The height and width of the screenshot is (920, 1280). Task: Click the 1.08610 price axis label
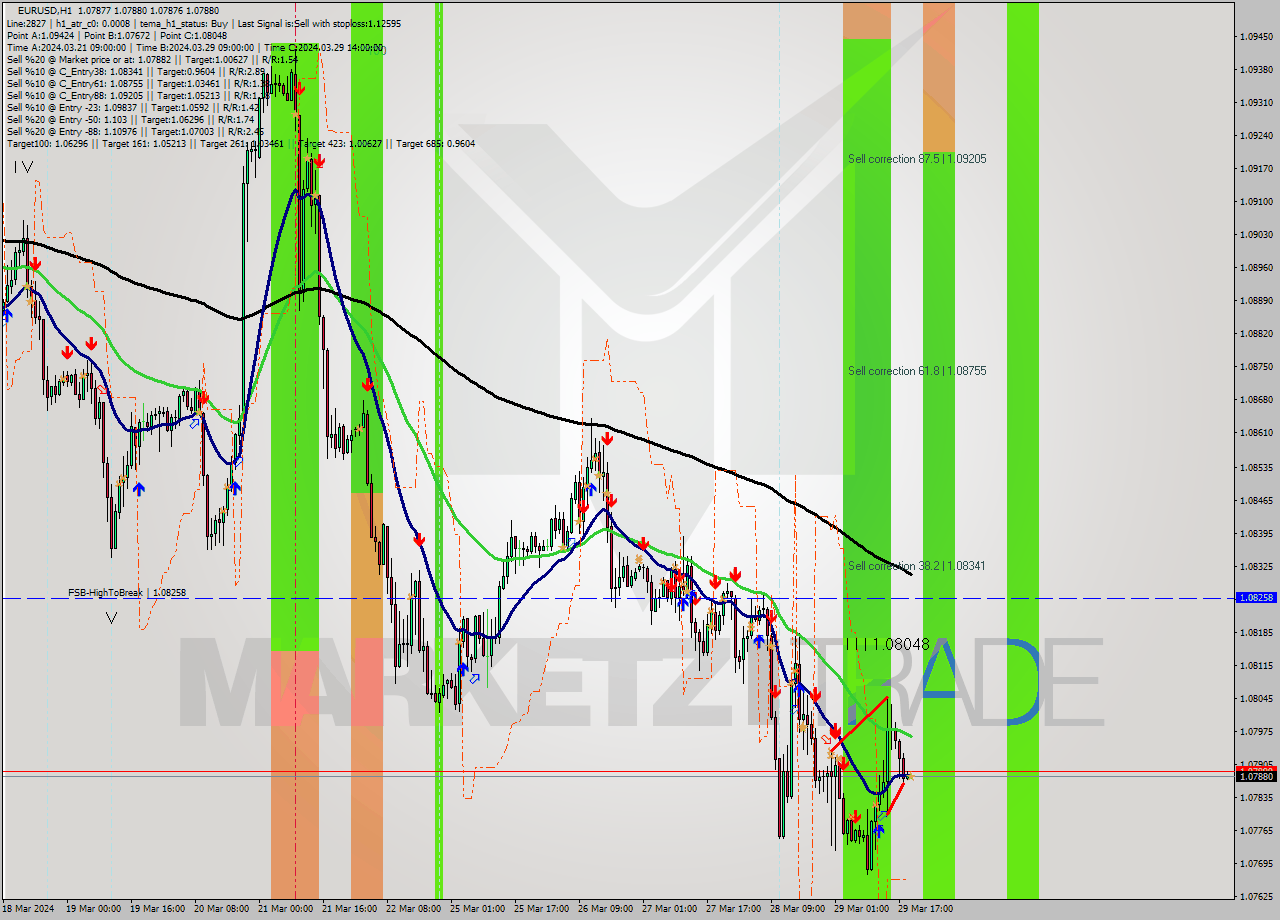pos(1256,433)
